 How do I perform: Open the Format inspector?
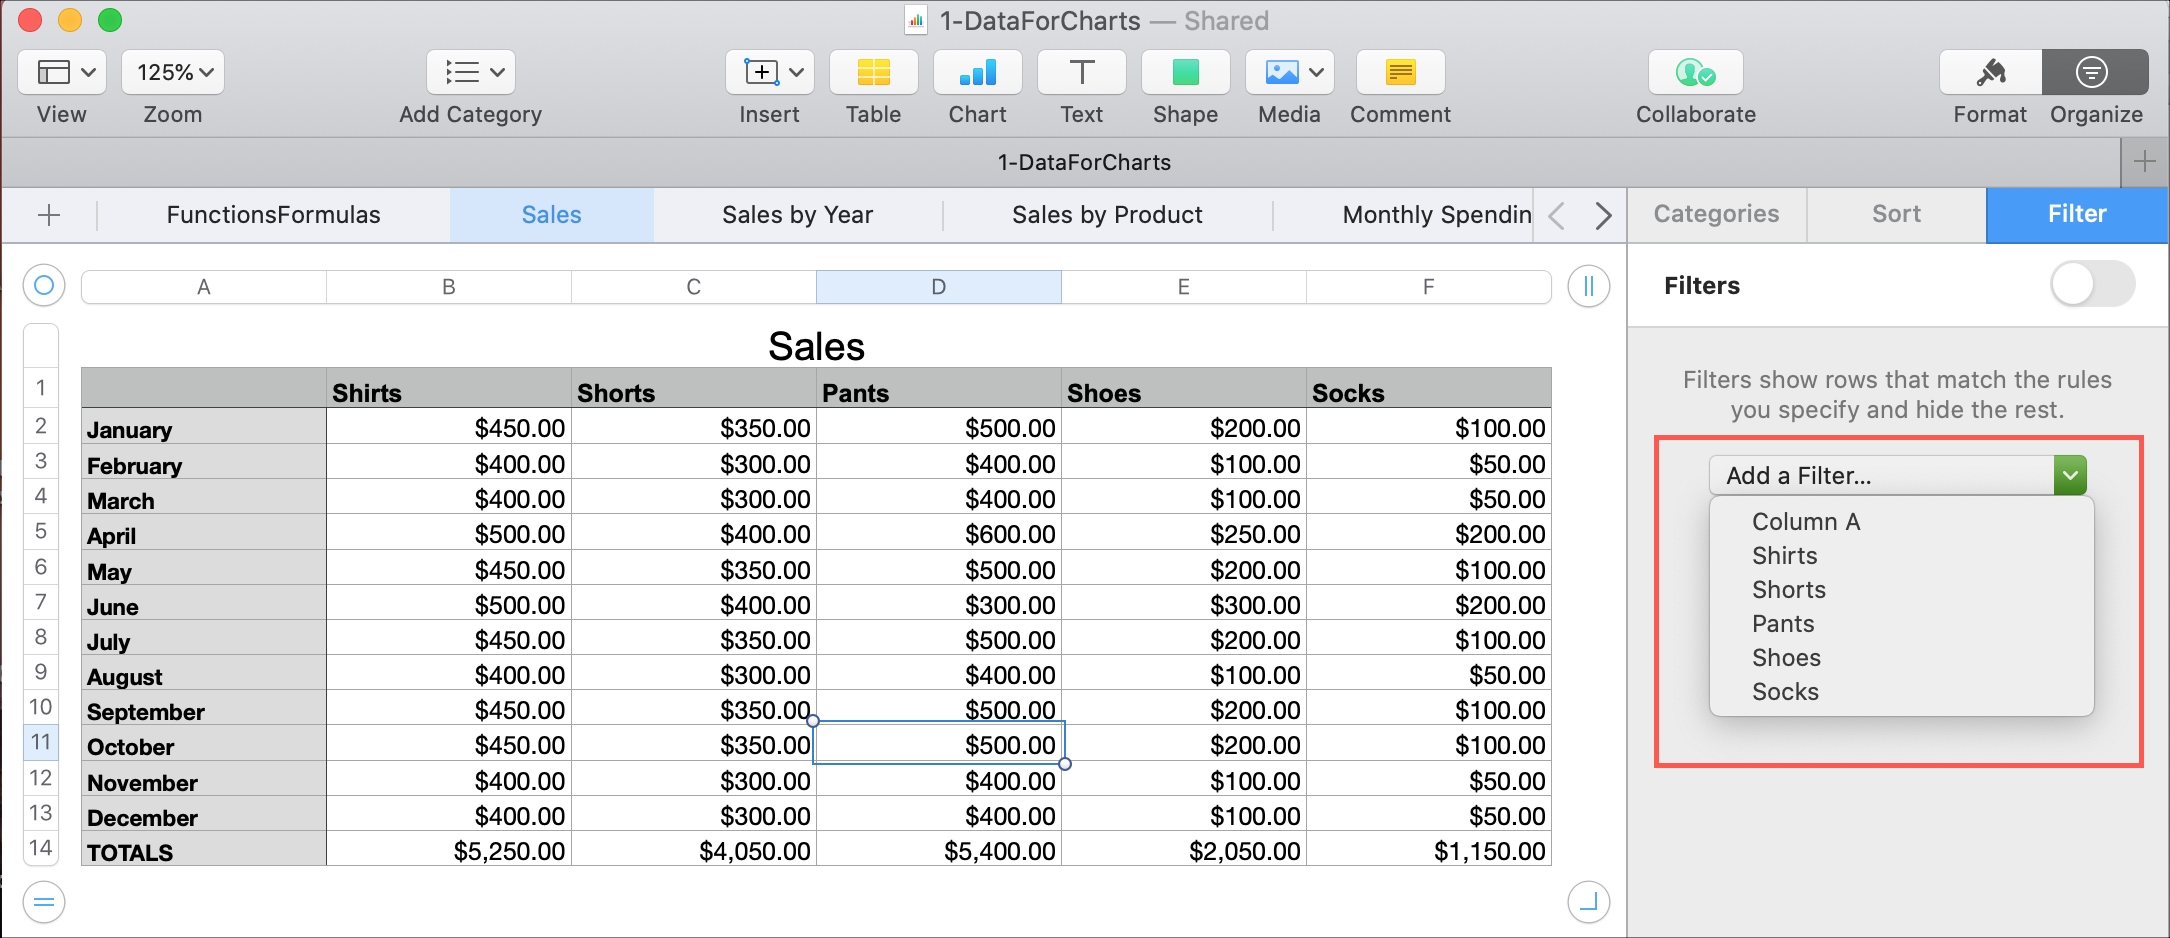[1989, 72]
